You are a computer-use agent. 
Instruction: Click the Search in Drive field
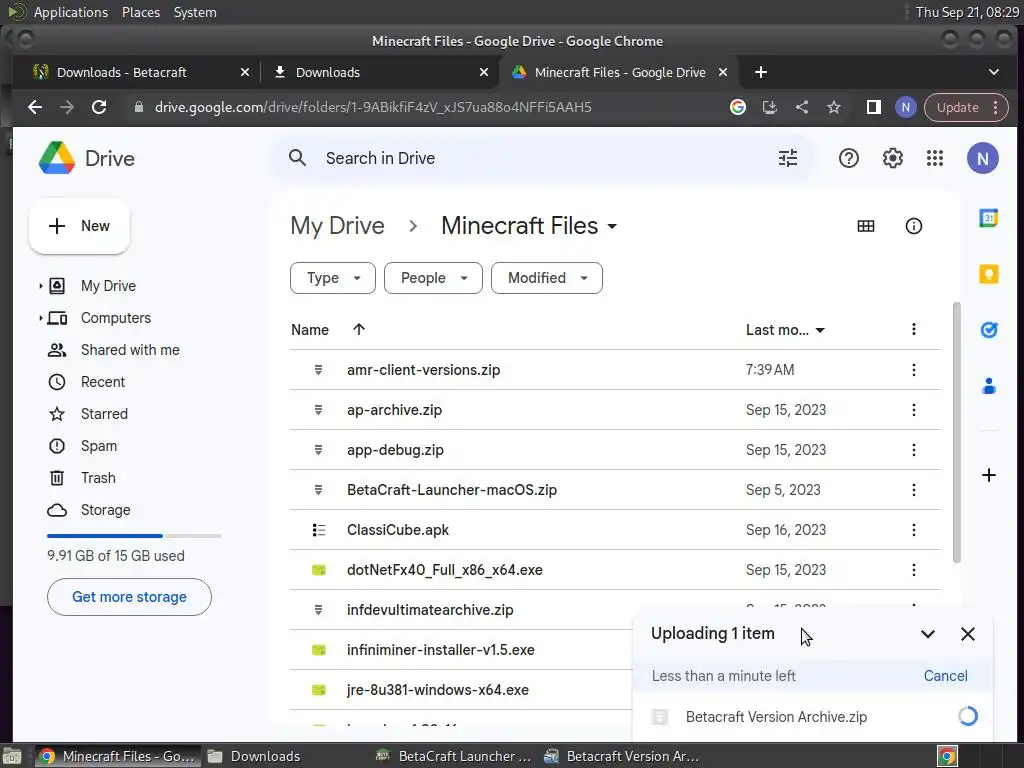[x=542, y=158]
